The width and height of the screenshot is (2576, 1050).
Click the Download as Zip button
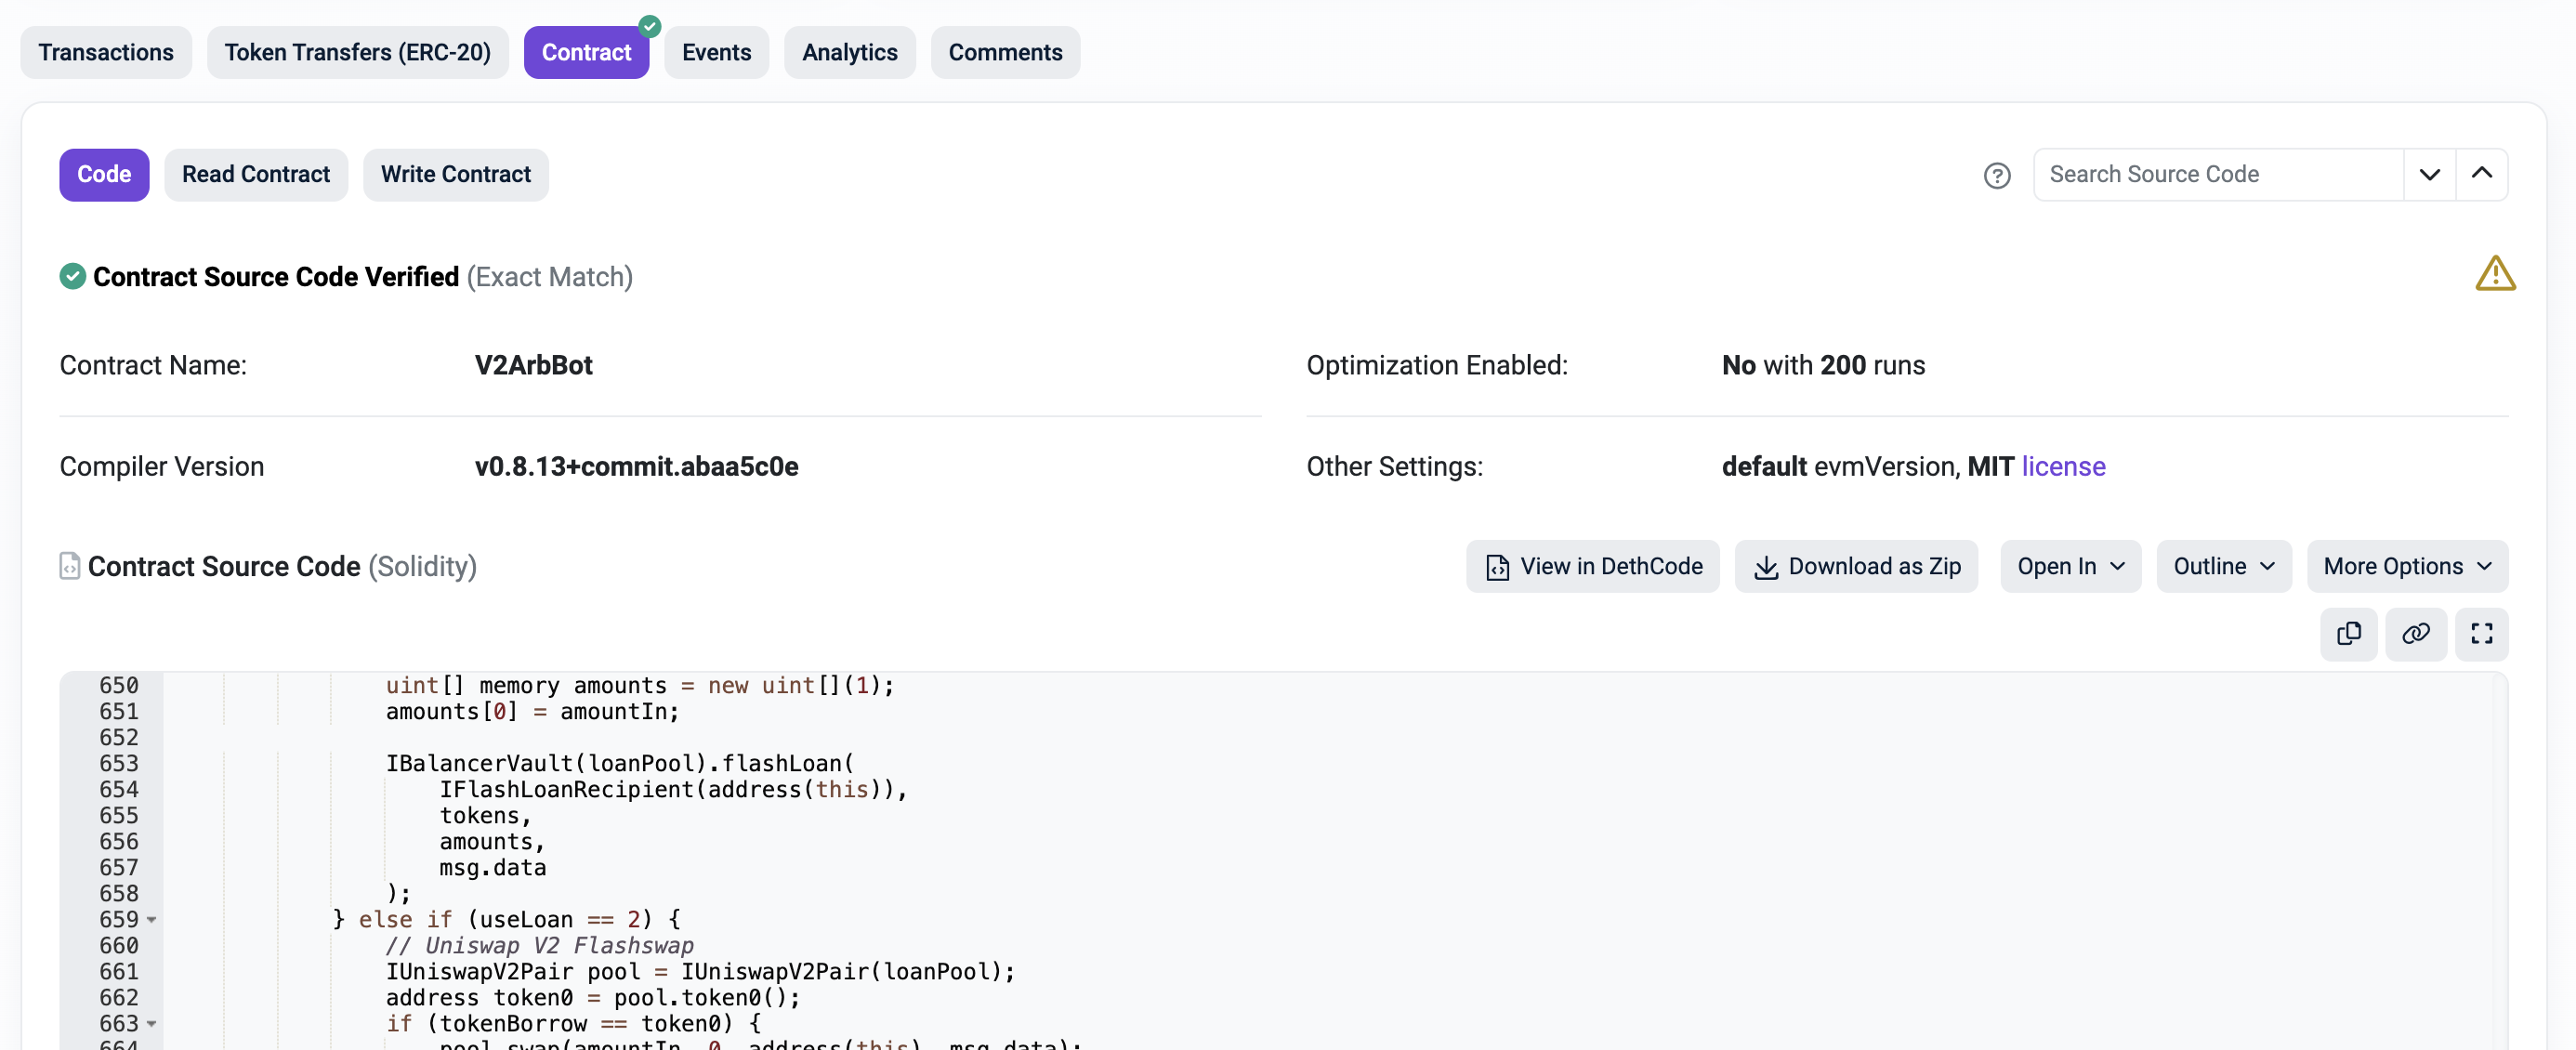[1856, 566]
